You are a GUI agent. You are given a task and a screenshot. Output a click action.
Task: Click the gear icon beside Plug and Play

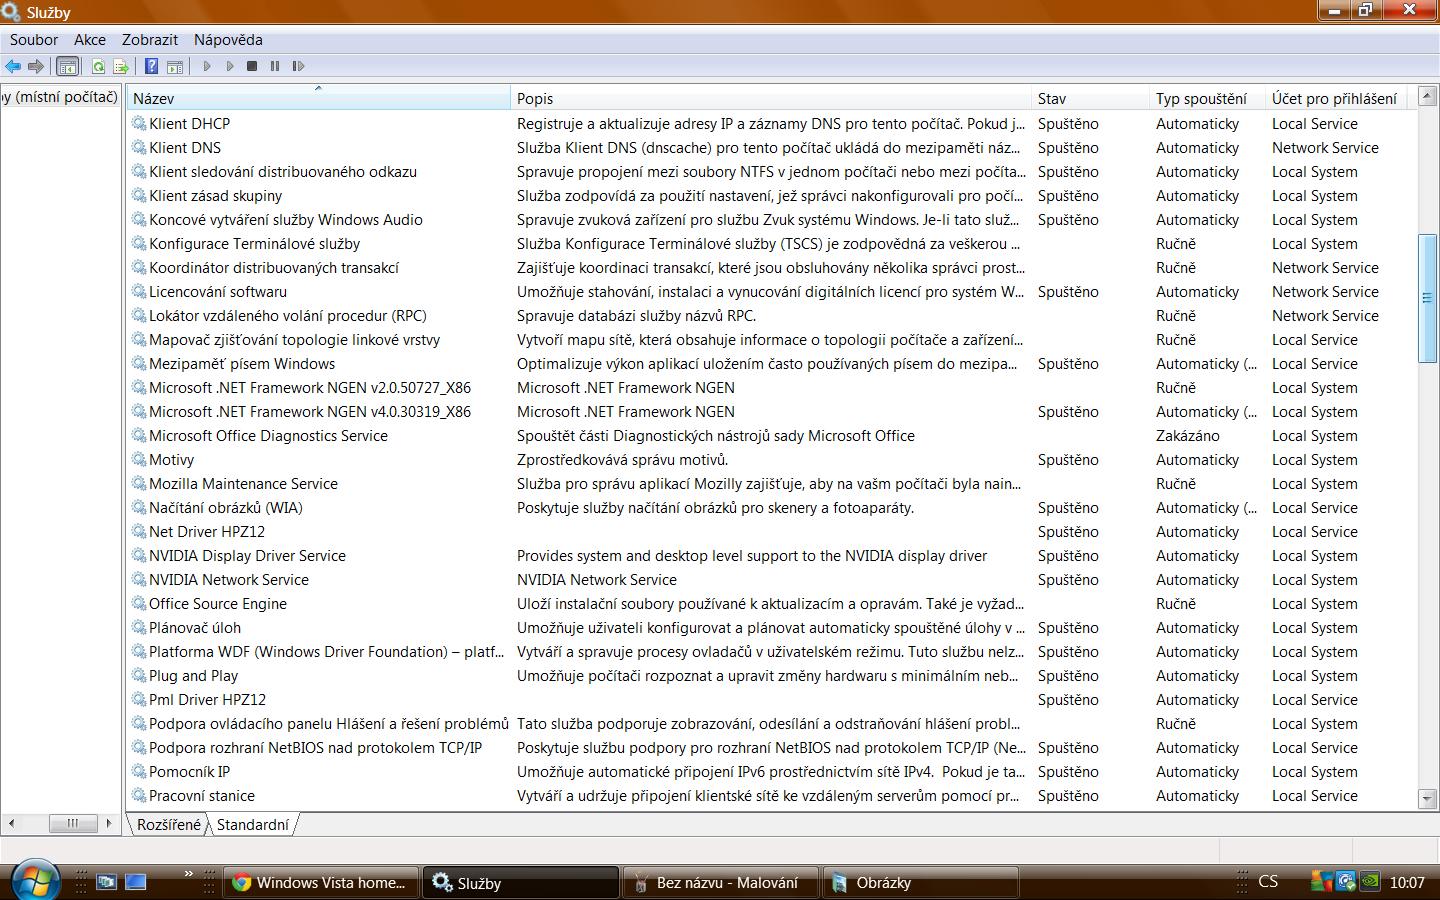tap(139, 676)
